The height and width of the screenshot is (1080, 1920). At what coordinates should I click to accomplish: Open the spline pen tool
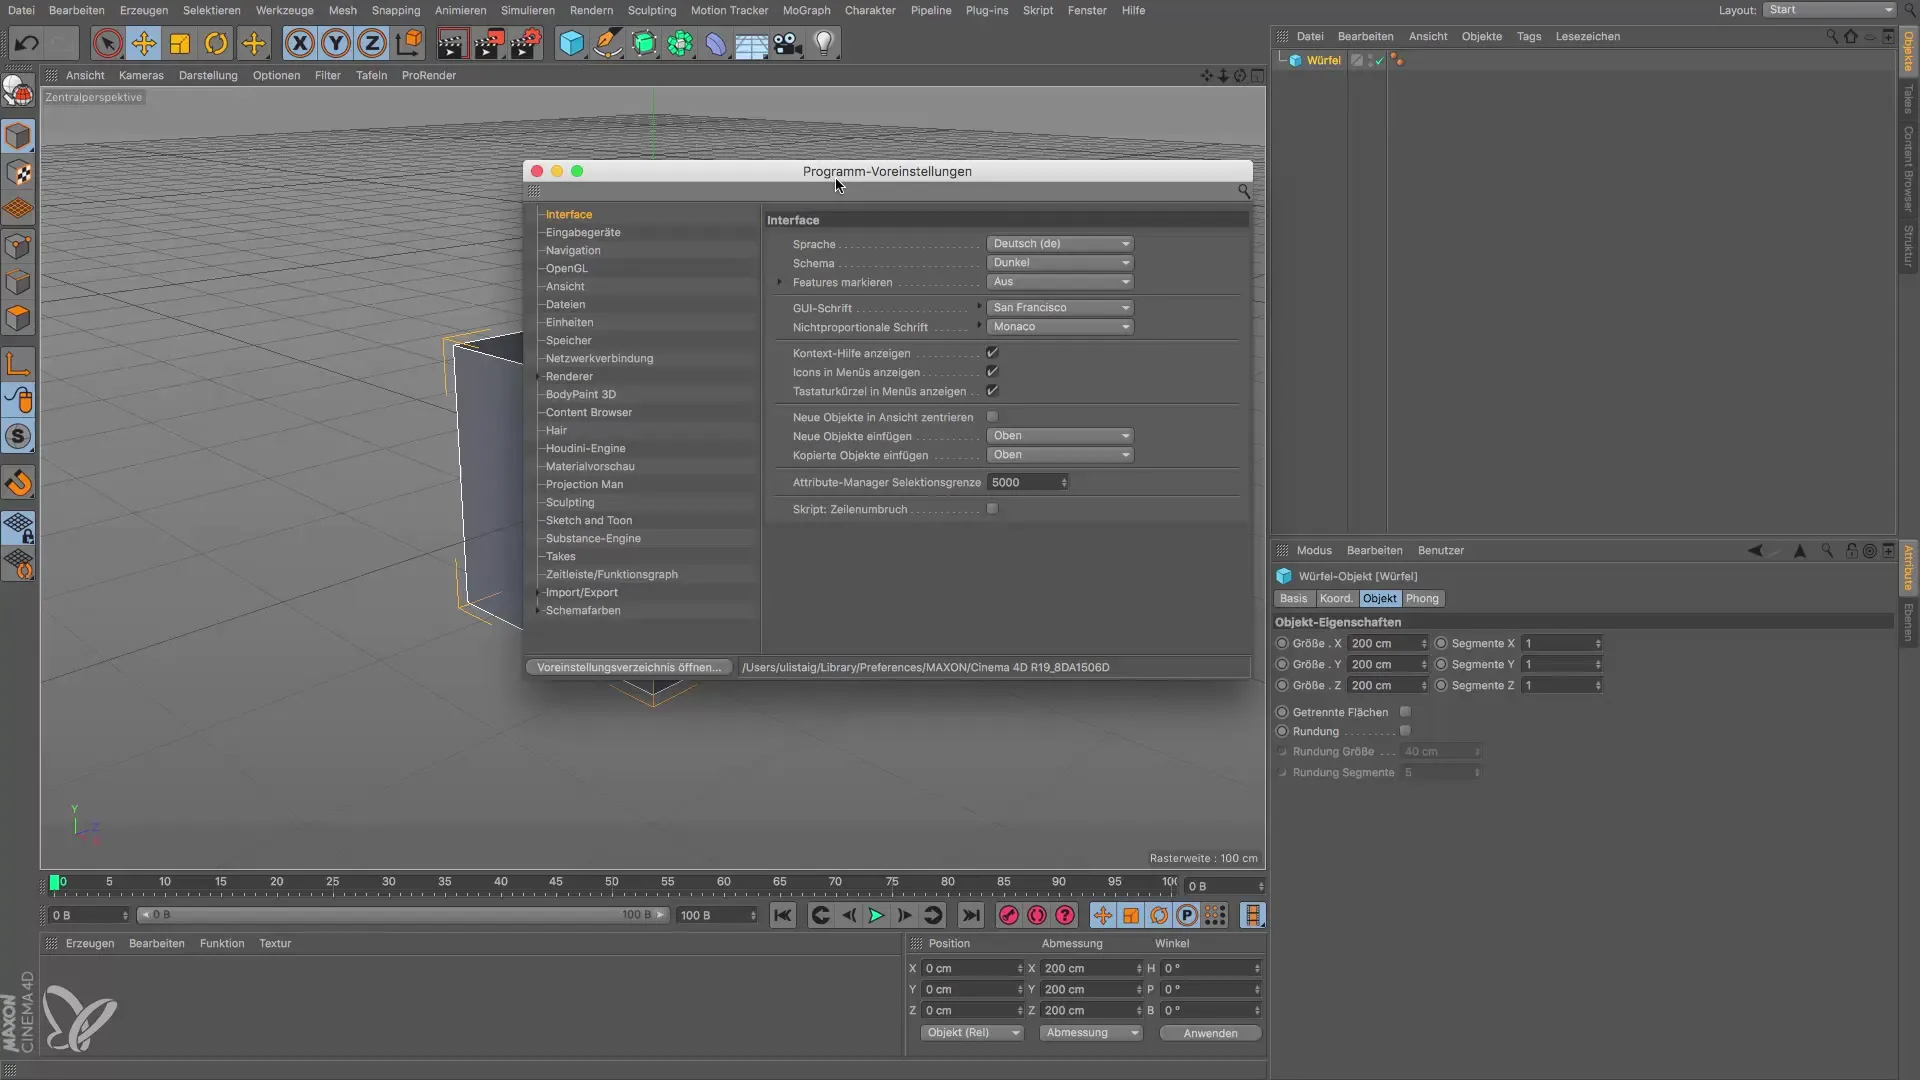coord(607,43)
